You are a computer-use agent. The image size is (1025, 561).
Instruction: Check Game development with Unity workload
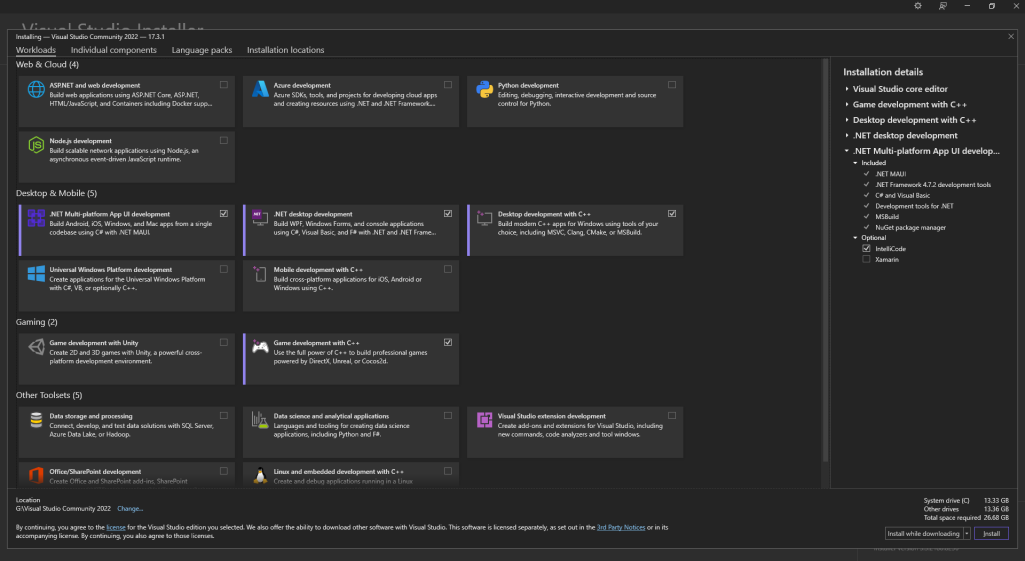click(224, 342)
